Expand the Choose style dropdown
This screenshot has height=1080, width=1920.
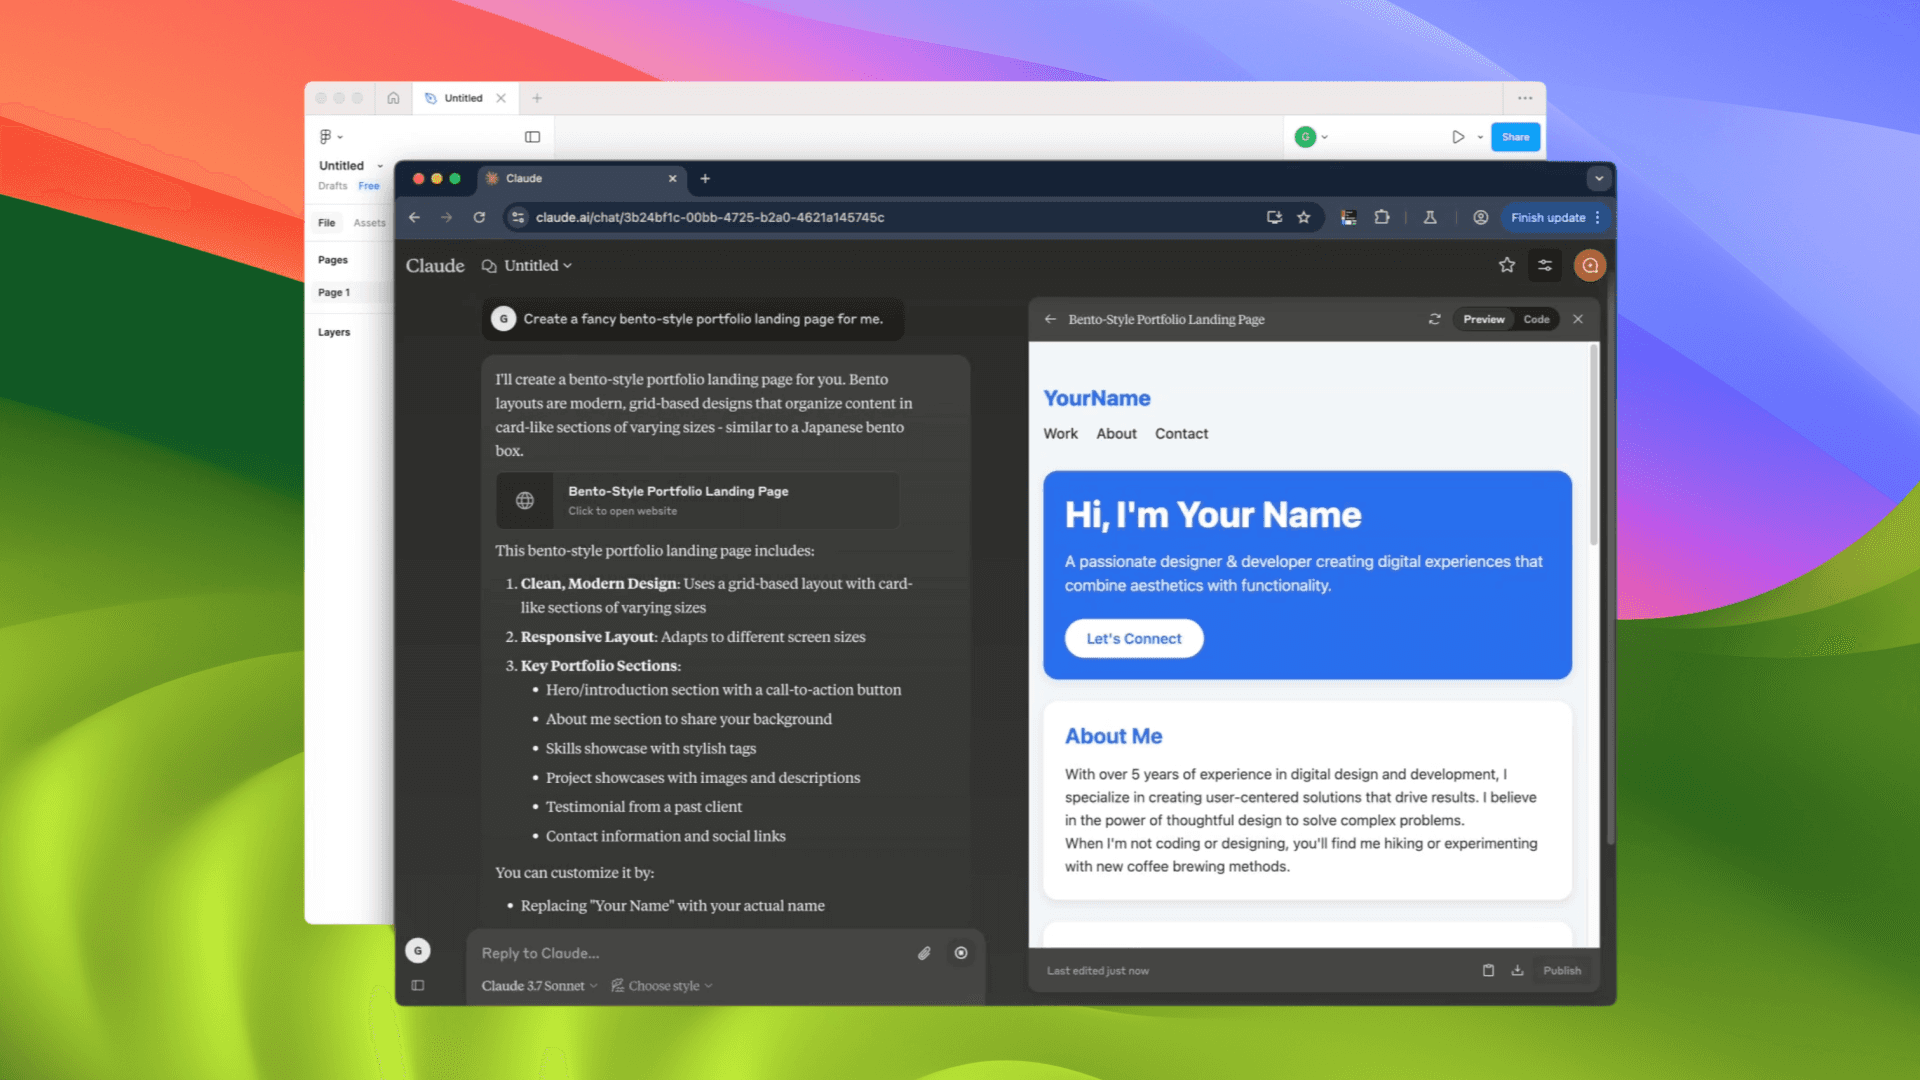coord(662,985)
